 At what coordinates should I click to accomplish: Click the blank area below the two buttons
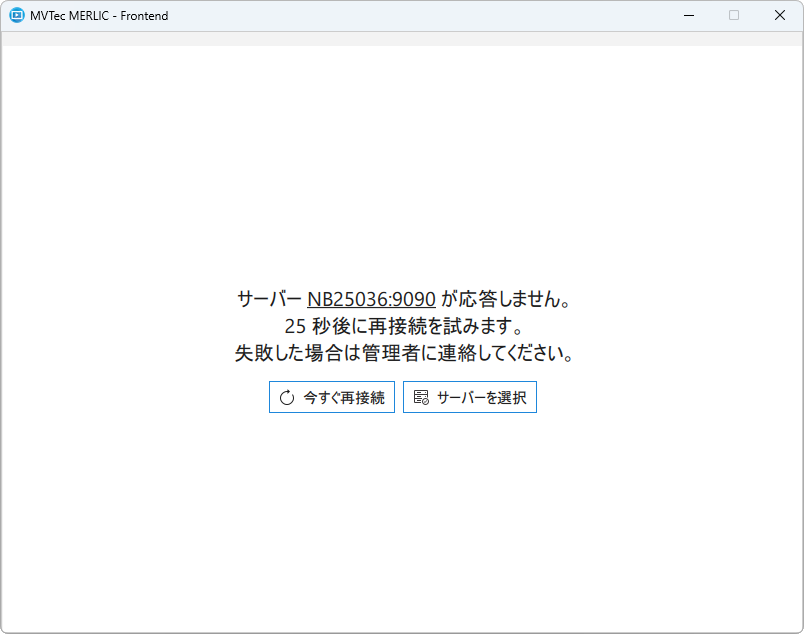(400, 520)
